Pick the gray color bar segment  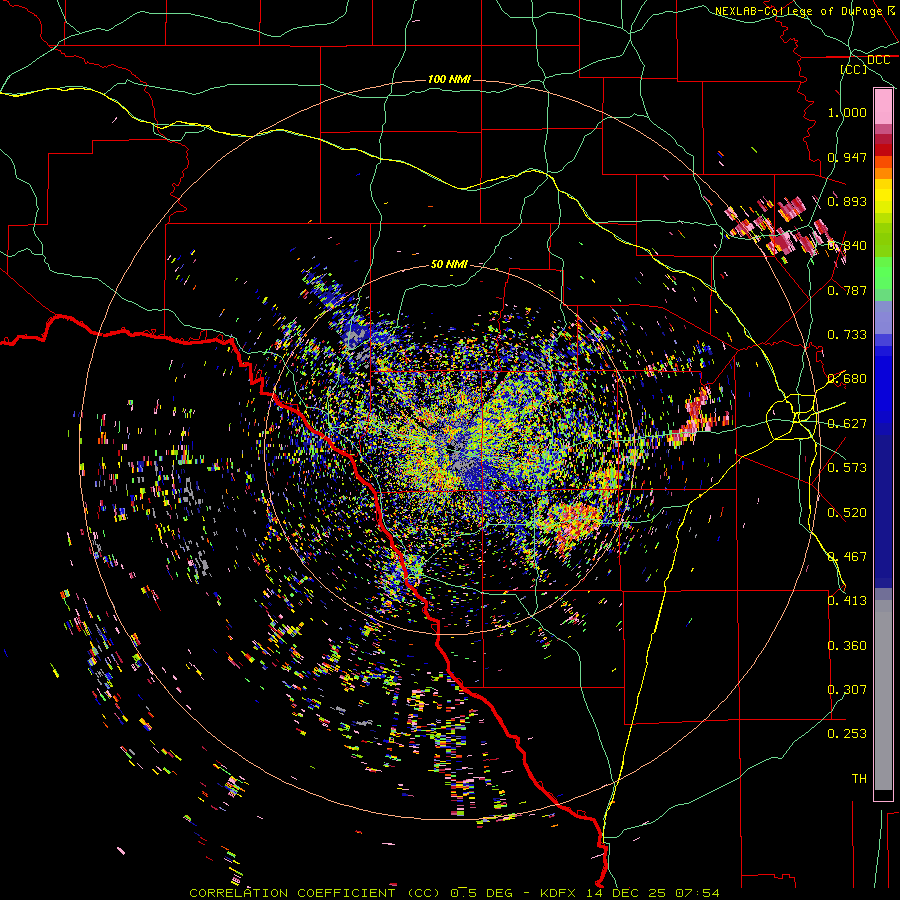[x=883, y=695]
